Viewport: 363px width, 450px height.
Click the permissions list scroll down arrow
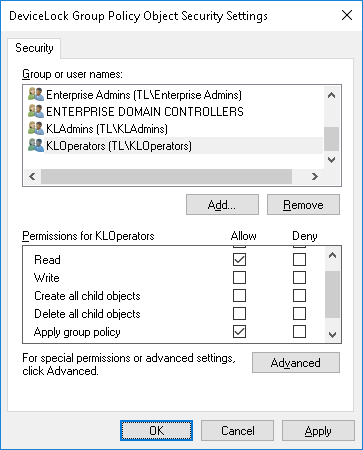click(x=332, y=334)
